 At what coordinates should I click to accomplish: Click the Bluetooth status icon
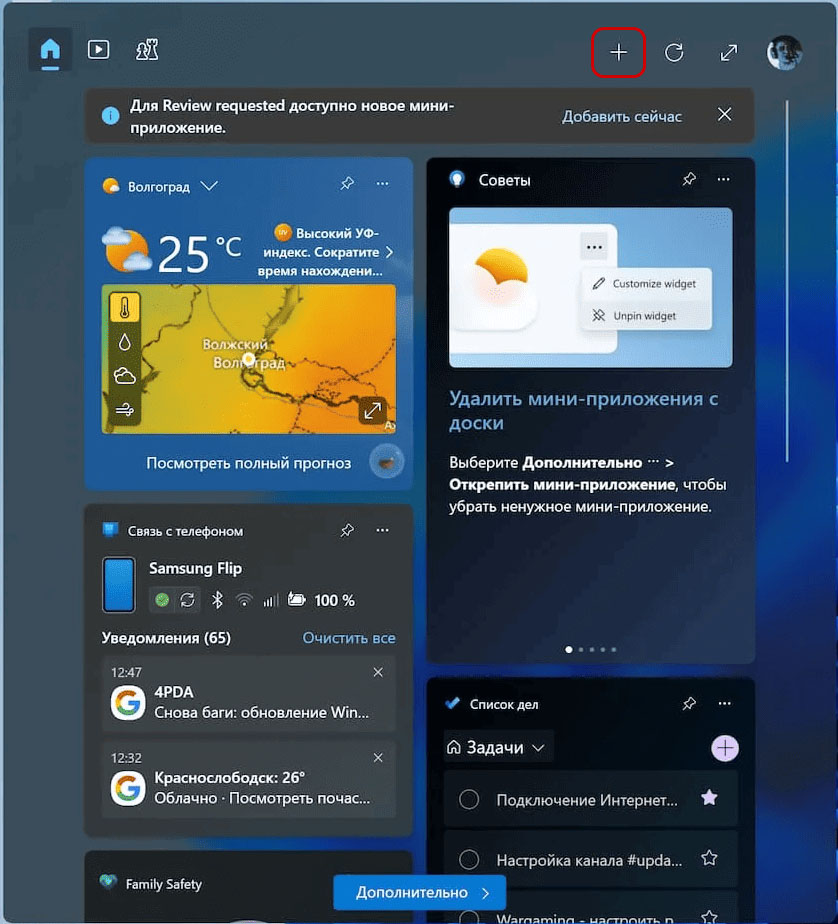pyautogui.click(x=217, y=600)
